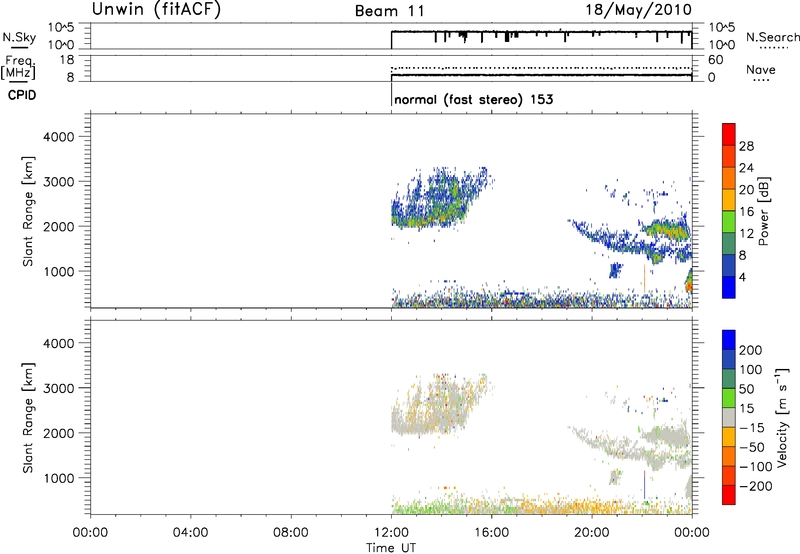Click the 'Nave' legend label
Viewport: 800px width, 554px height.
point(761,69)
